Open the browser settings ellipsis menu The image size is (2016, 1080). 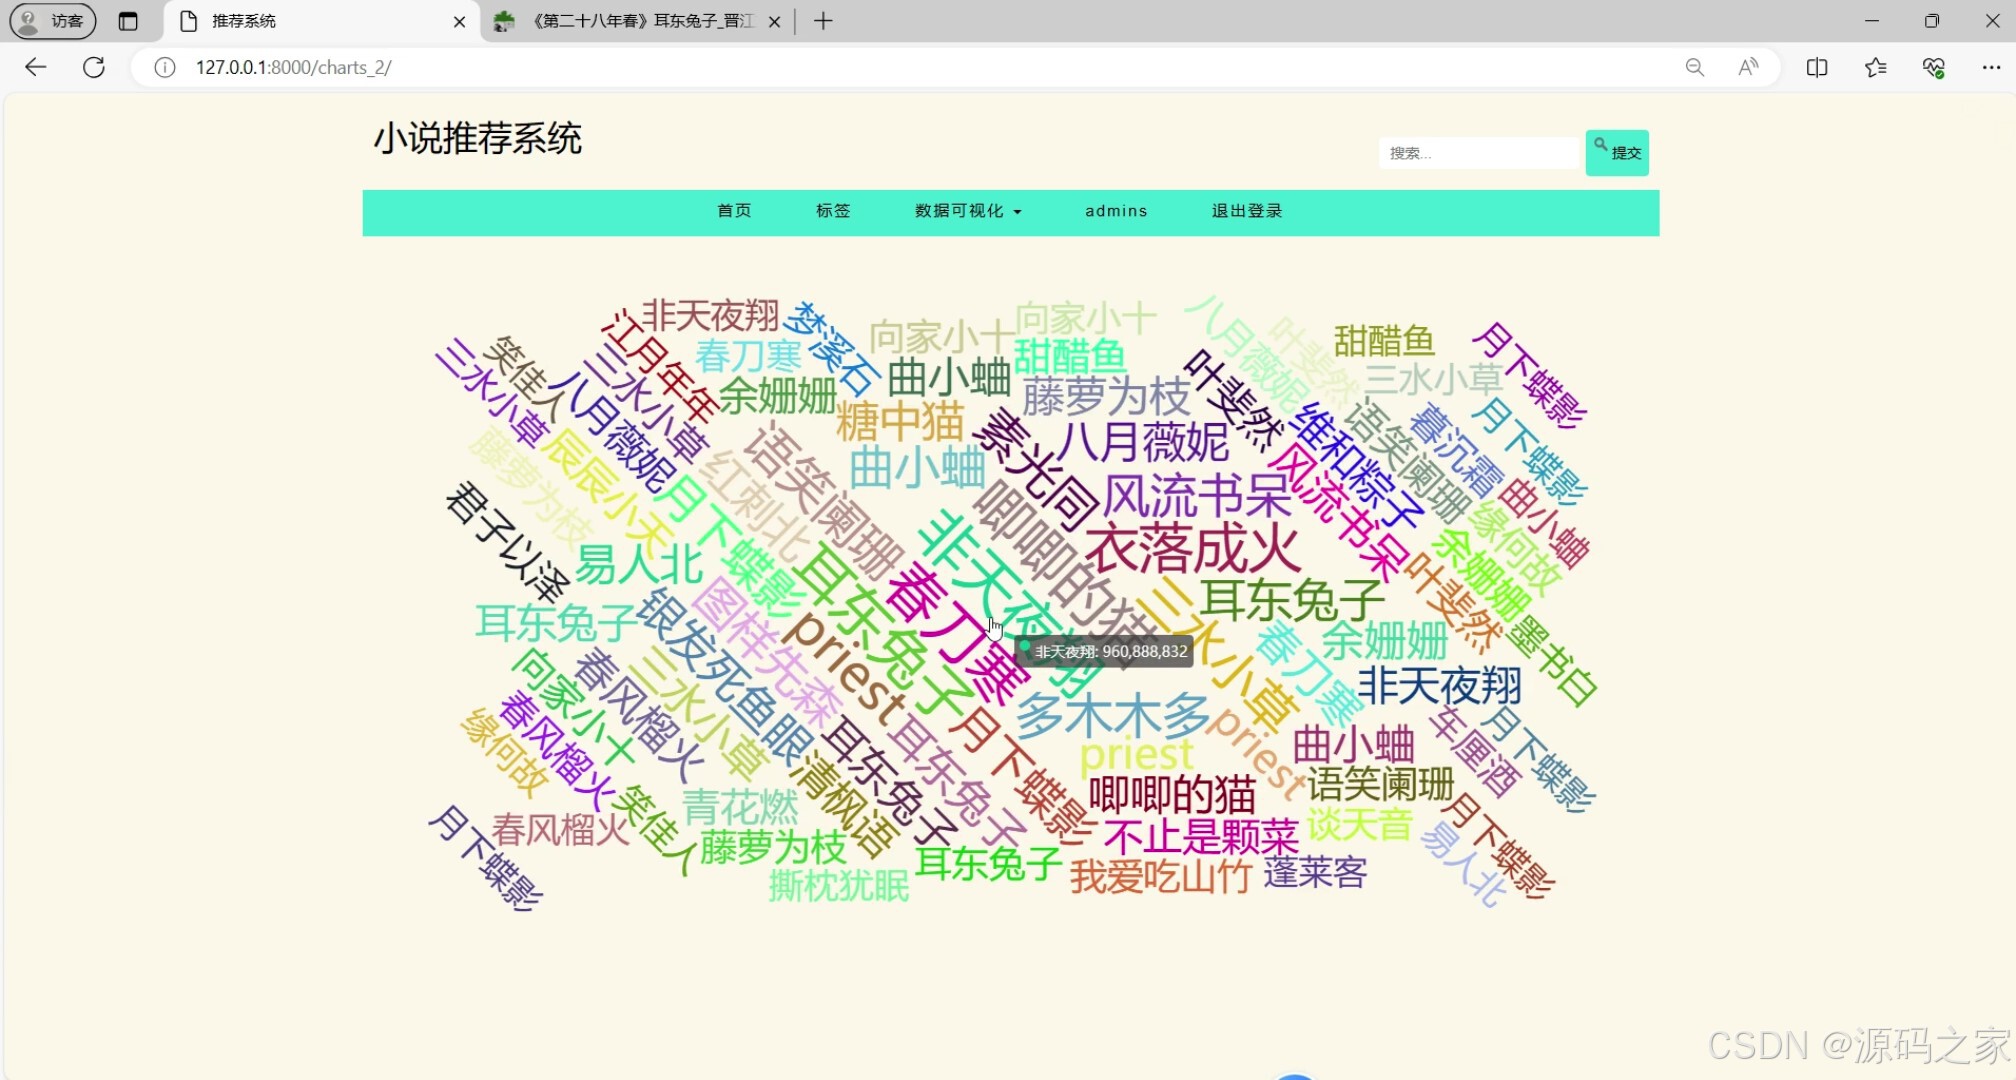click(1991, 67)
